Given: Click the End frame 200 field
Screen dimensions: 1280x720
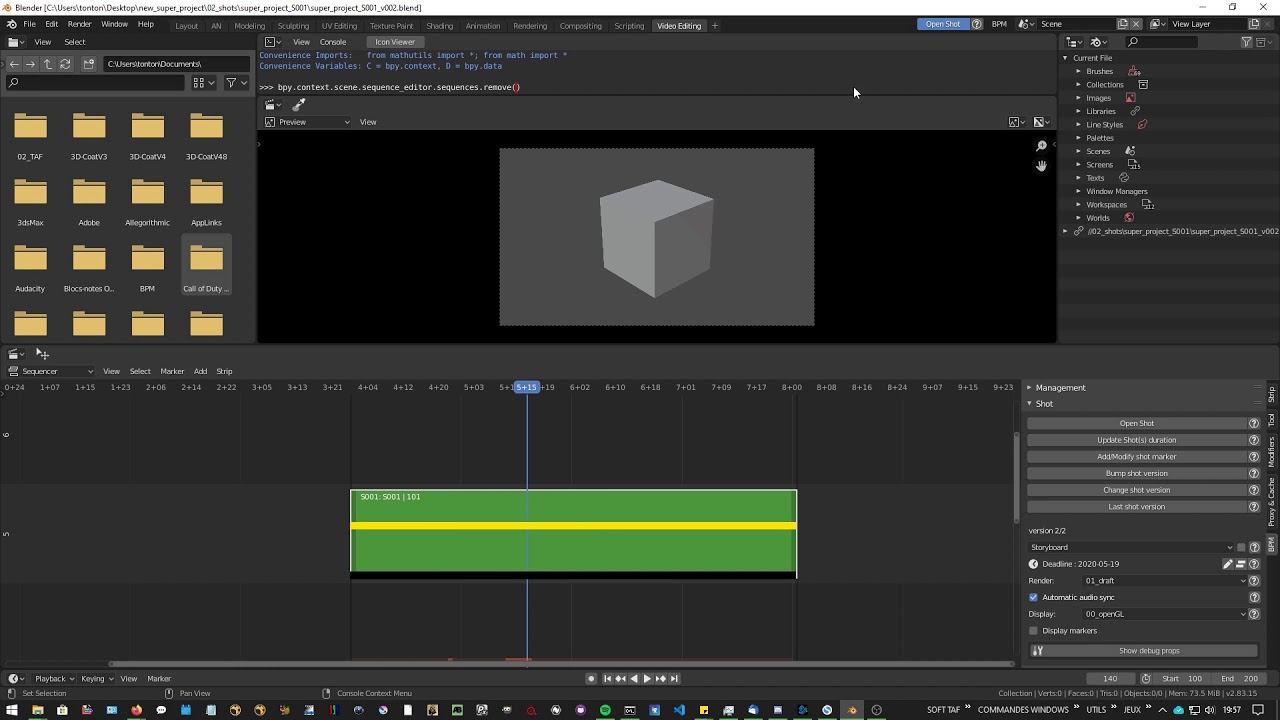Looking at the screenshot, I should 1239,679.
